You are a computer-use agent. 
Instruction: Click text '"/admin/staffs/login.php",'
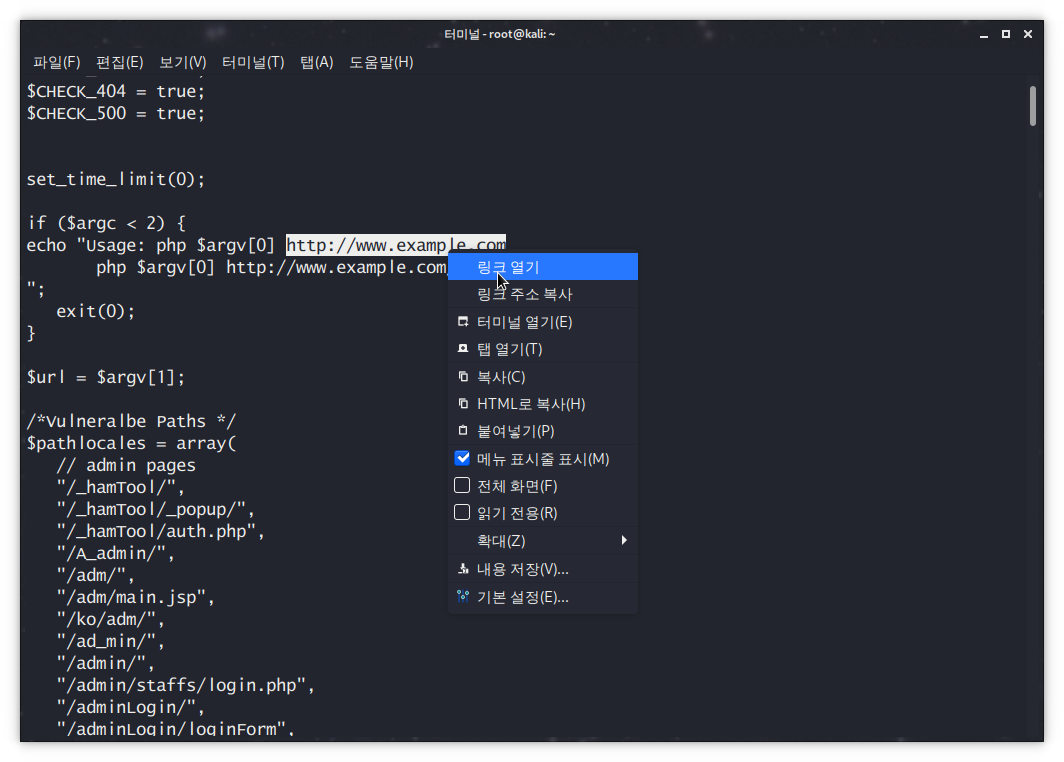click(185, 685)
